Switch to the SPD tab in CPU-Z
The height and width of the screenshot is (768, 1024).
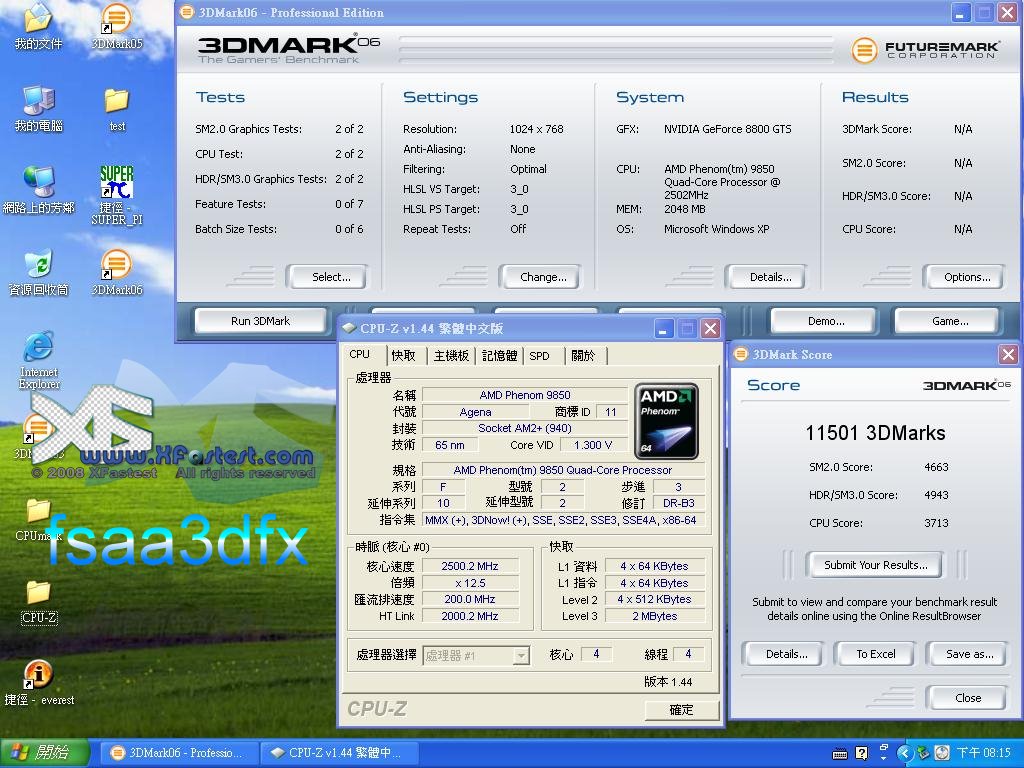click(539, 356)
